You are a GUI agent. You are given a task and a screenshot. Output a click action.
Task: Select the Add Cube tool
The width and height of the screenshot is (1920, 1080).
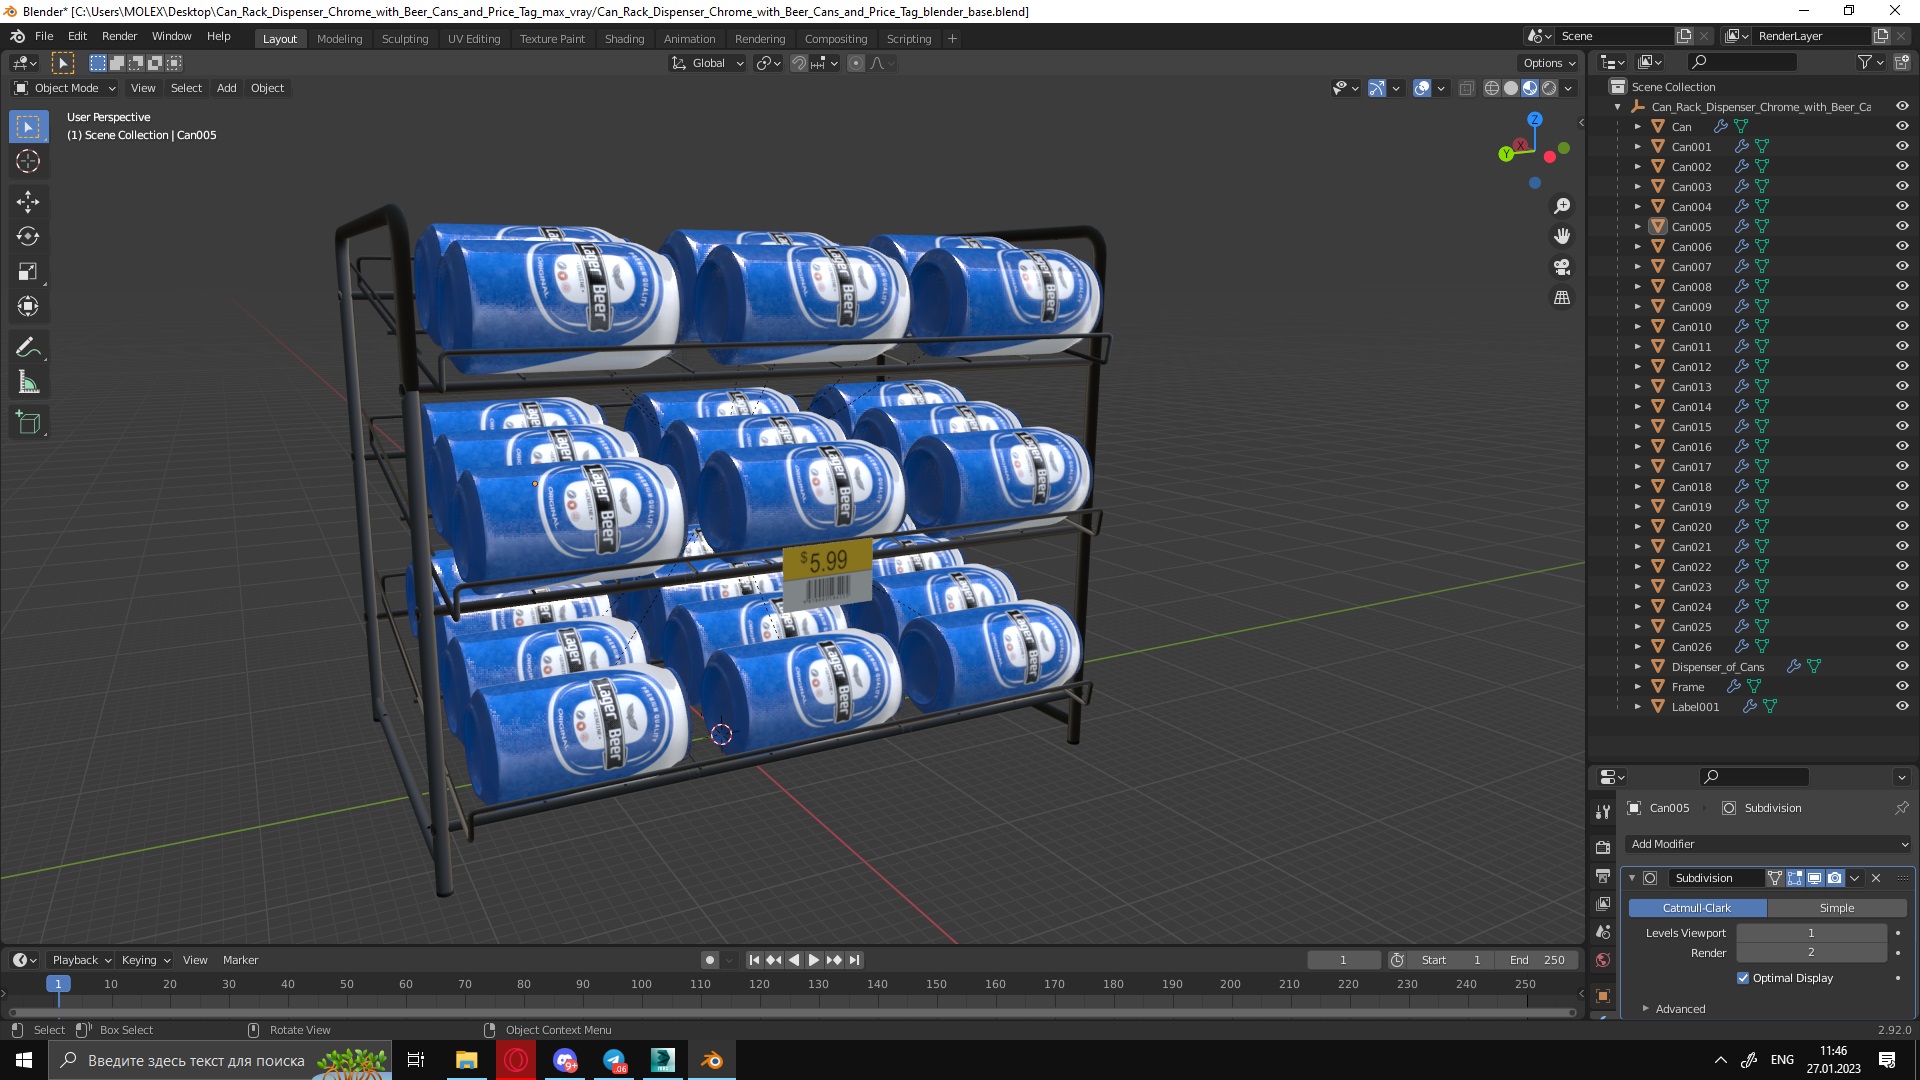pos(28,424)
